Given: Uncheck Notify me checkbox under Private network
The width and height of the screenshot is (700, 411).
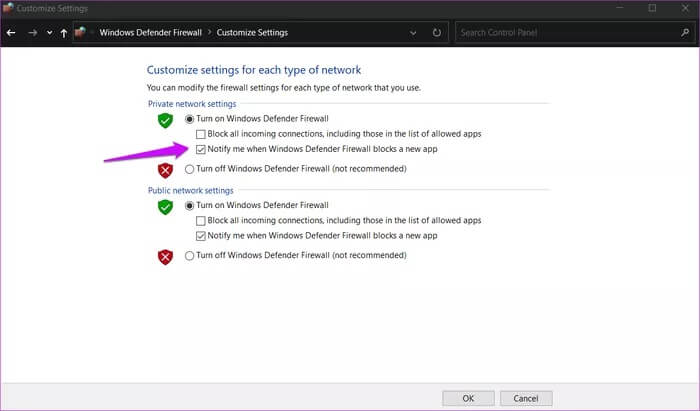Looking at the screenshot, I should click(201, 149).
